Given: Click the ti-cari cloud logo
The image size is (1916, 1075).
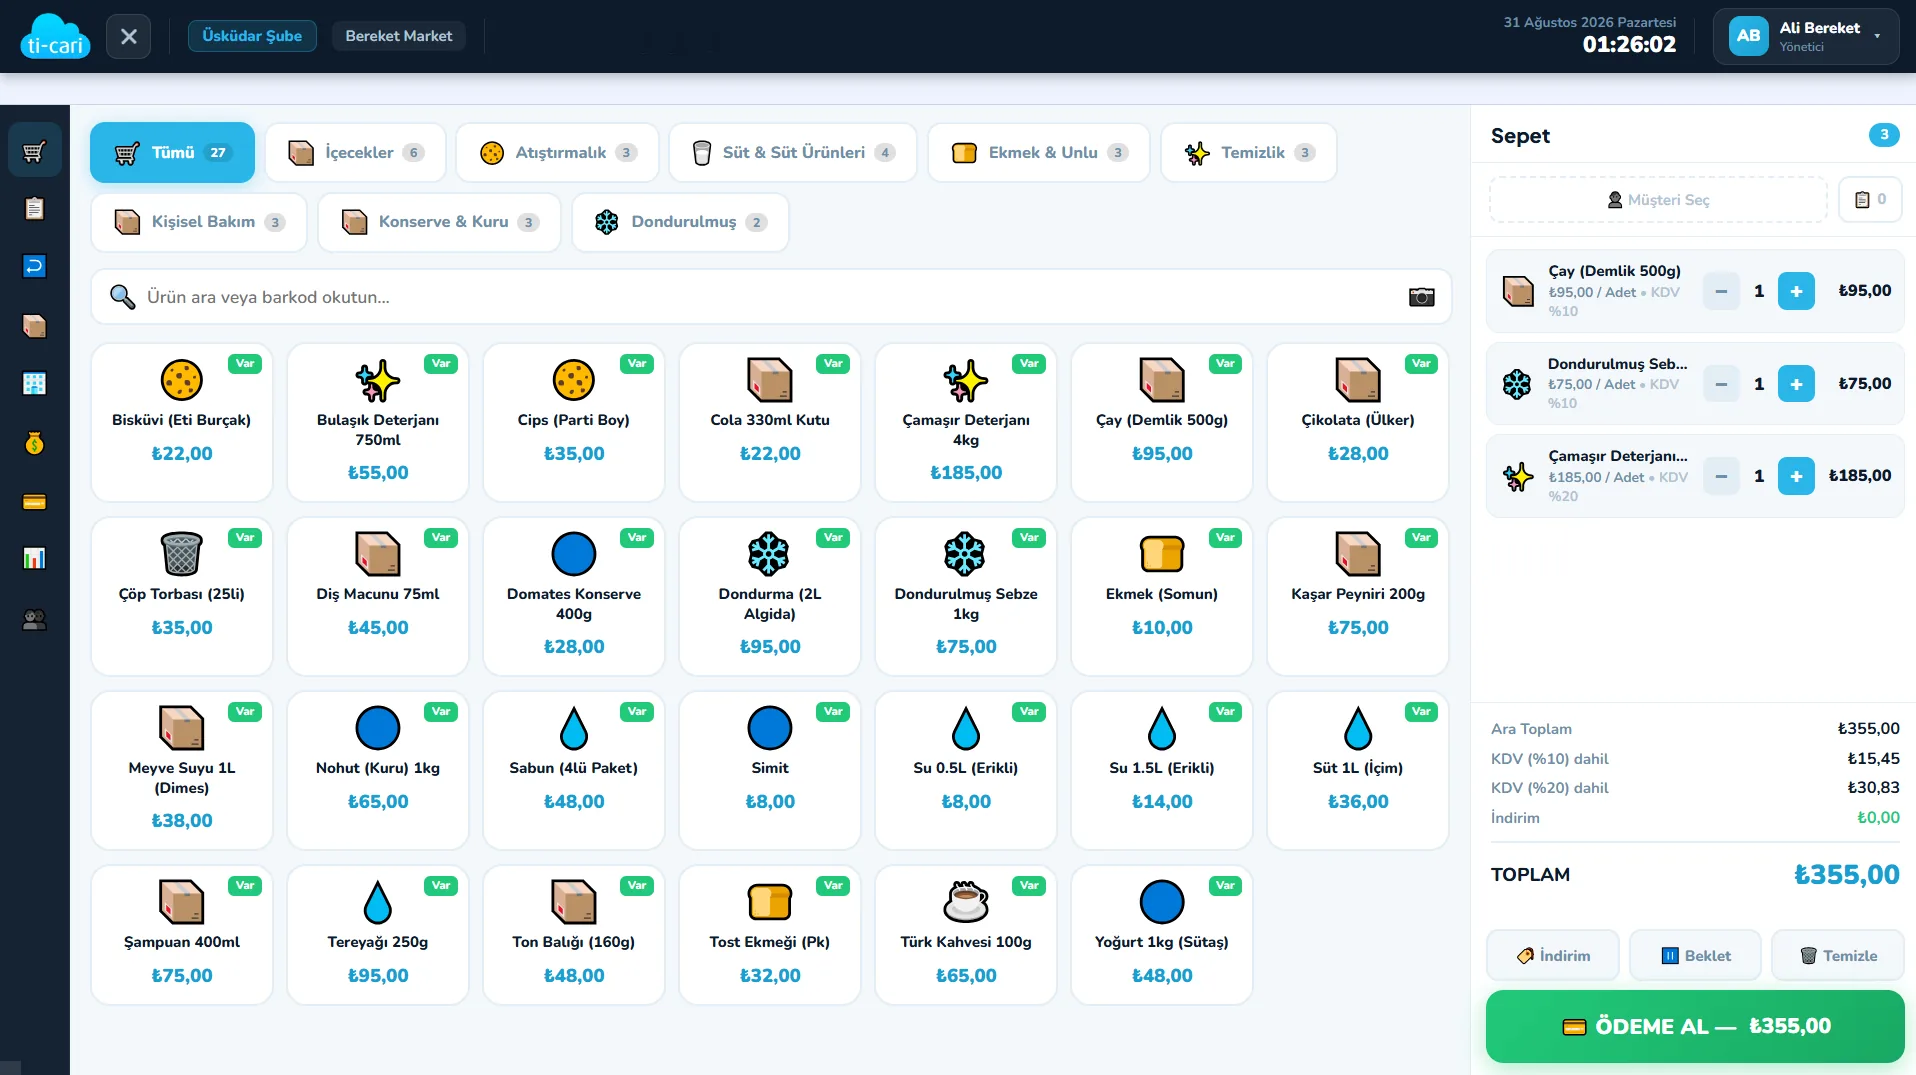Looking at the screenshot, I should tap(55, 36).
